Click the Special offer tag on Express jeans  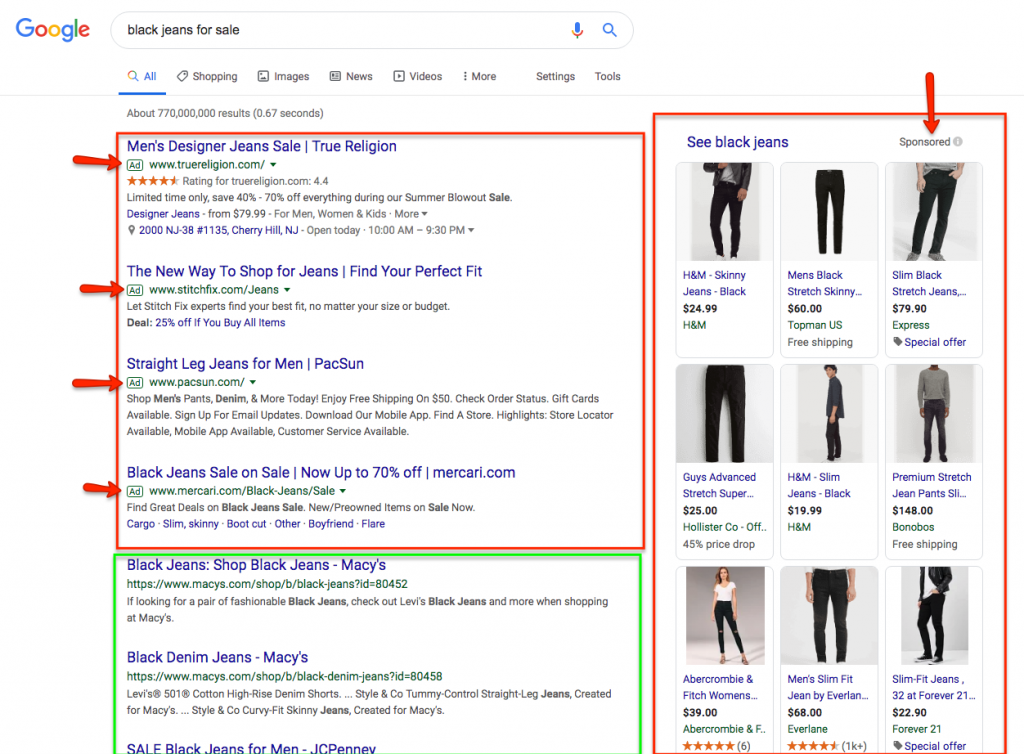click(x=929, y=342)
